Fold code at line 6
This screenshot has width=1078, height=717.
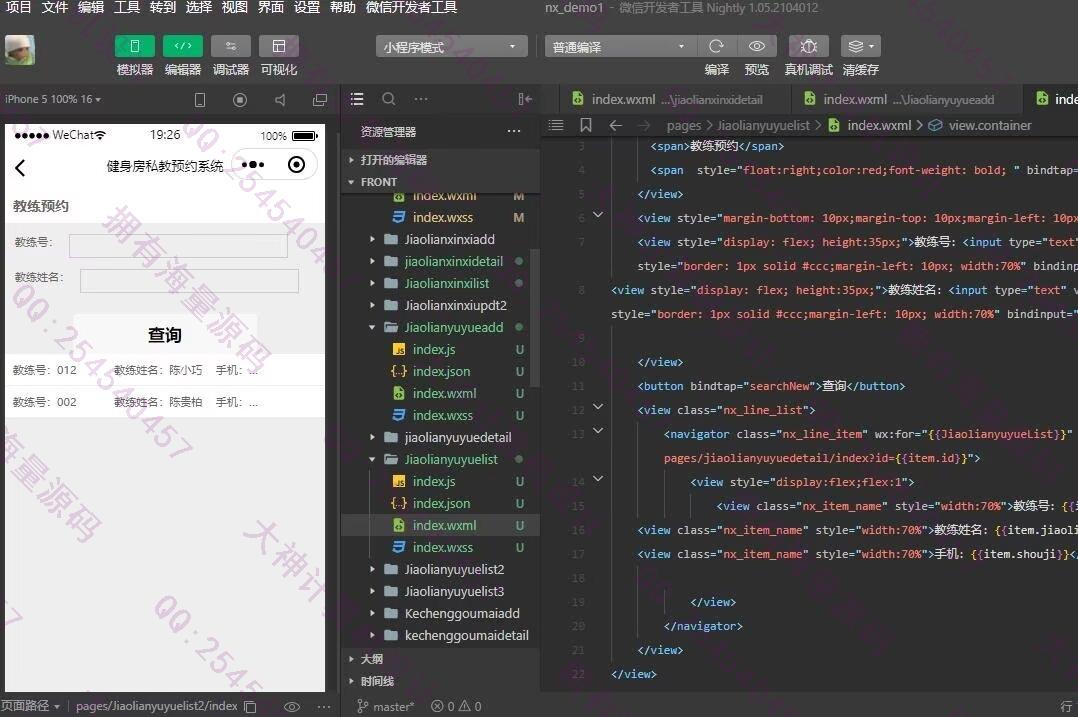[598, 215]
